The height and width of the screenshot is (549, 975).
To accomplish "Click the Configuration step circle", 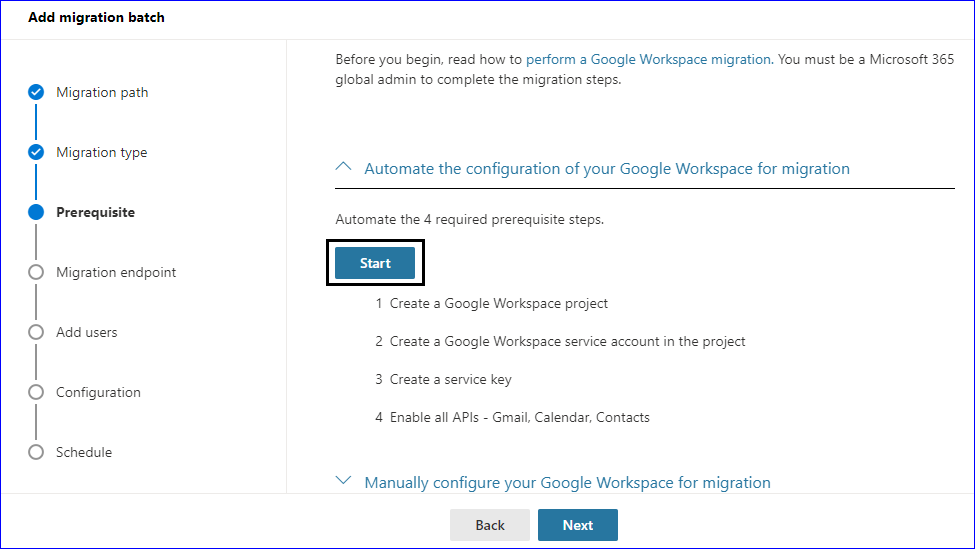I will pos(36,392).
